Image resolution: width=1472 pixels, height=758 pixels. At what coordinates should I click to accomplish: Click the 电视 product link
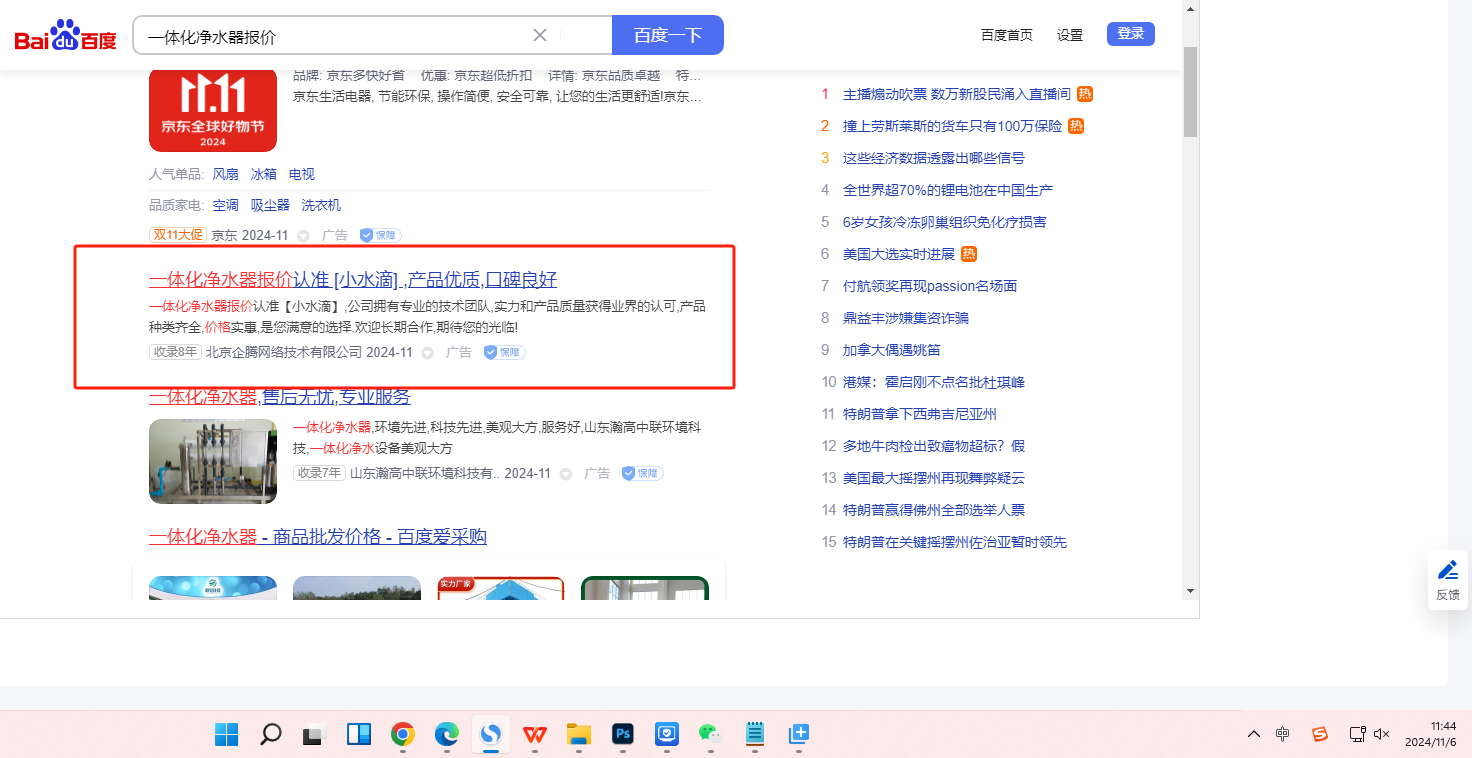[302, 174]
